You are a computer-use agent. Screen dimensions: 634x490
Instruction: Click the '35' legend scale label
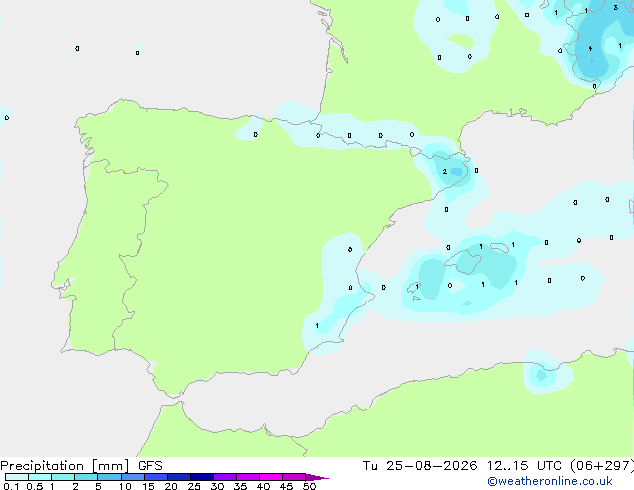pos(240,486)
